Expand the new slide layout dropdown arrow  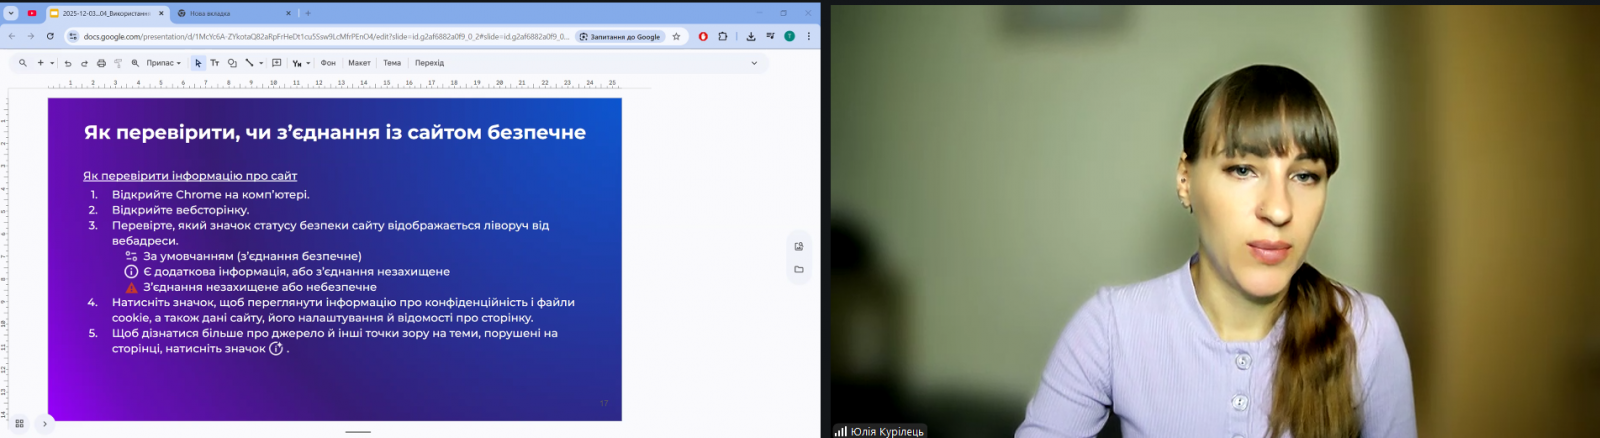pos(52,63)
